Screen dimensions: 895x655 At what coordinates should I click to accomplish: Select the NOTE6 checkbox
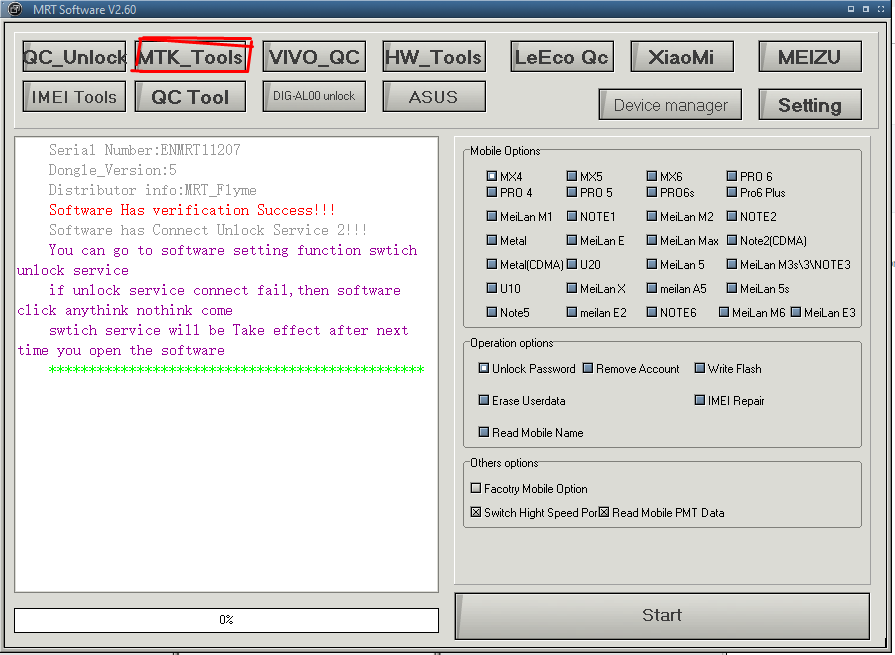651,312
